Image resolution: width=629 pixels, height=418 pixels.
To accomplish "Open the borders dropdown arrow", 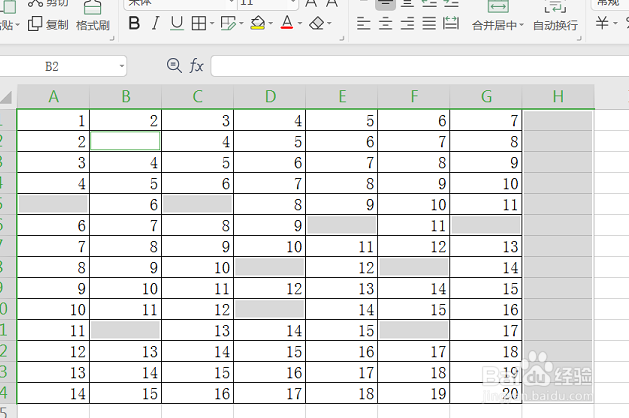I will tap(212, 24).
